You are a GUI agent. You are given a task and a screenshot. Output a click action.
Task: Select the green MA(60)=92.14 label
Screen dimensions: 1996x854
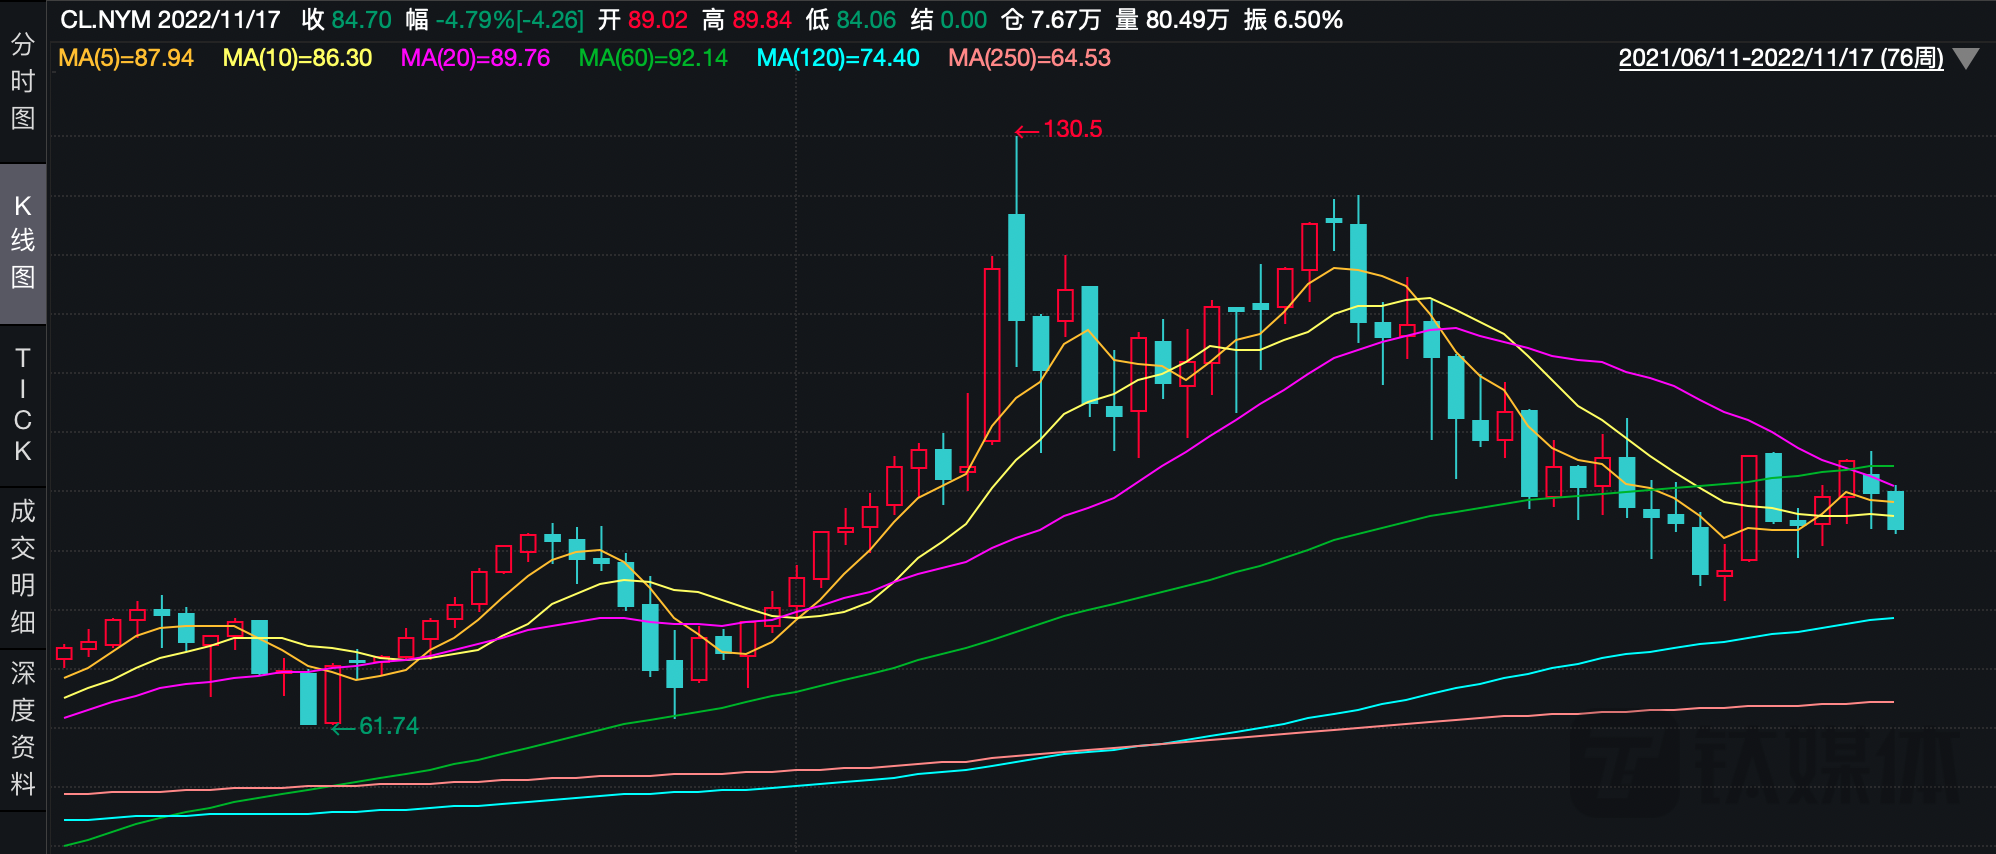coord(653,58)
